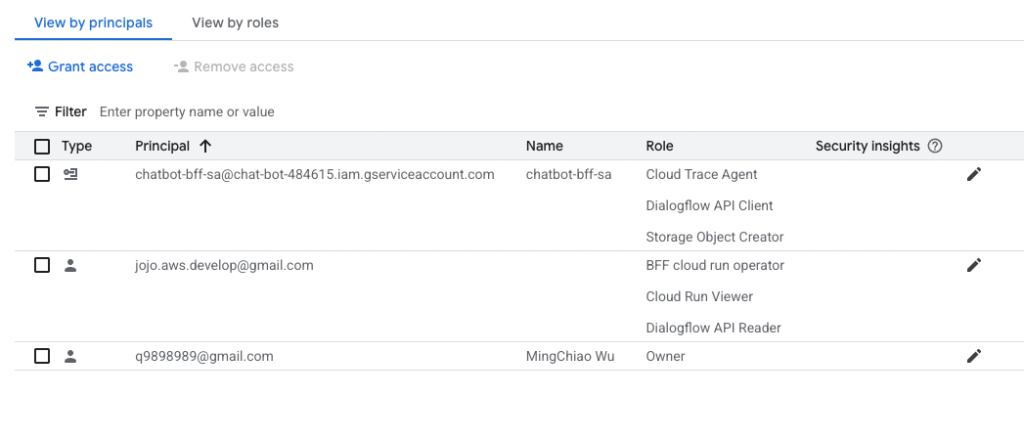Select the View by principals tab
This screenshot has height=441, width=1024.
(93, 23)
